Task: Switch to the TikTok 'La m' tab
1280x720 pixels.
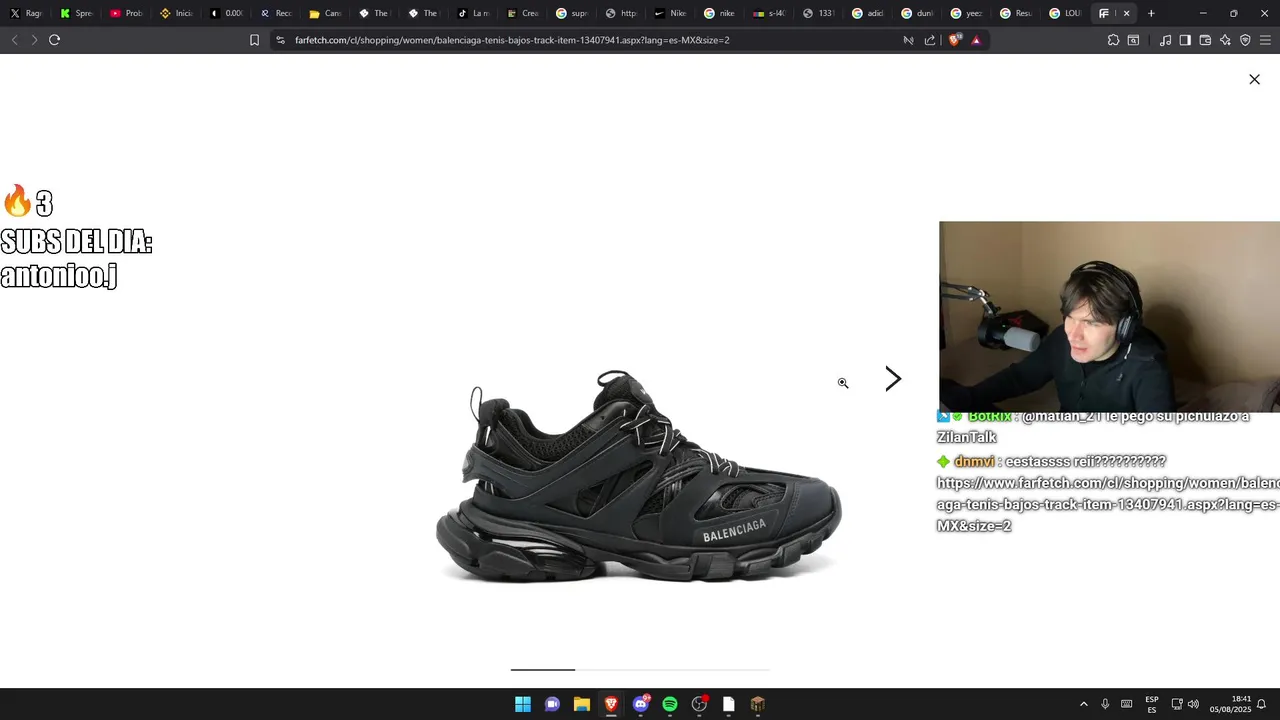Action: [x=472, y=13]
